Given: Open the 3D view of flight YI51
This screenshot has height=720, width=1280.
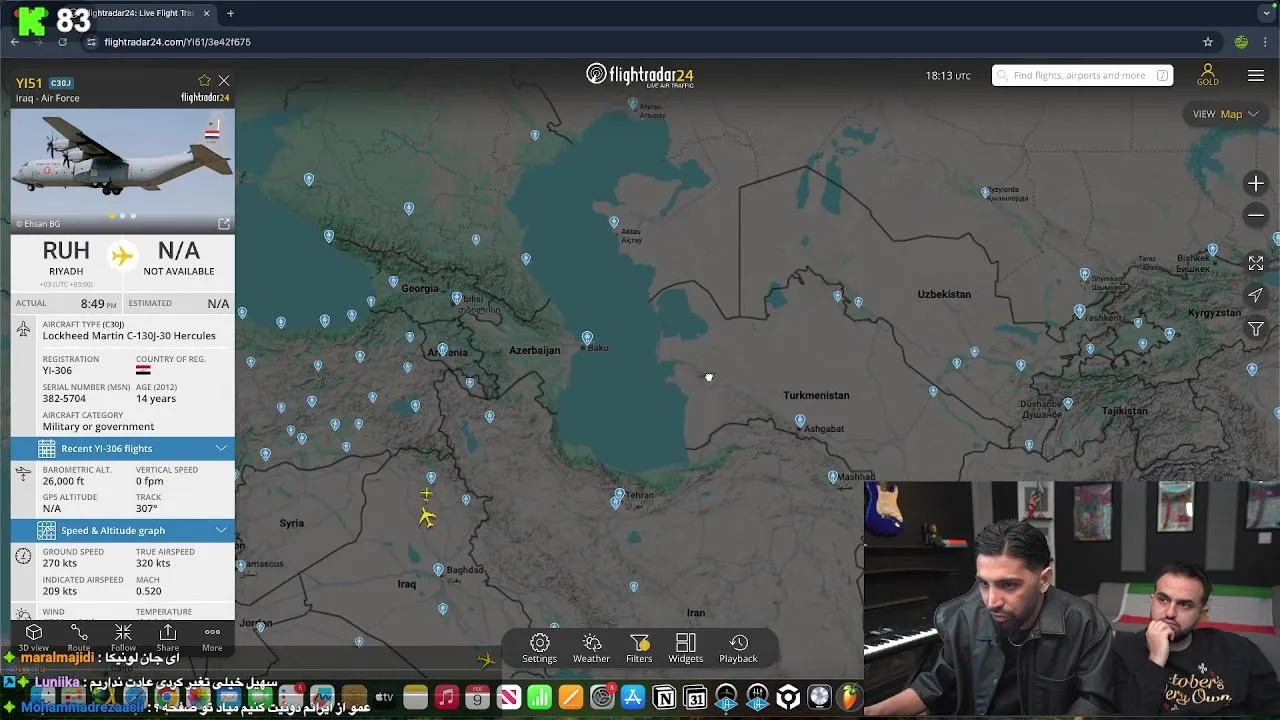Looking at the screenshot, I should (34, 637).
